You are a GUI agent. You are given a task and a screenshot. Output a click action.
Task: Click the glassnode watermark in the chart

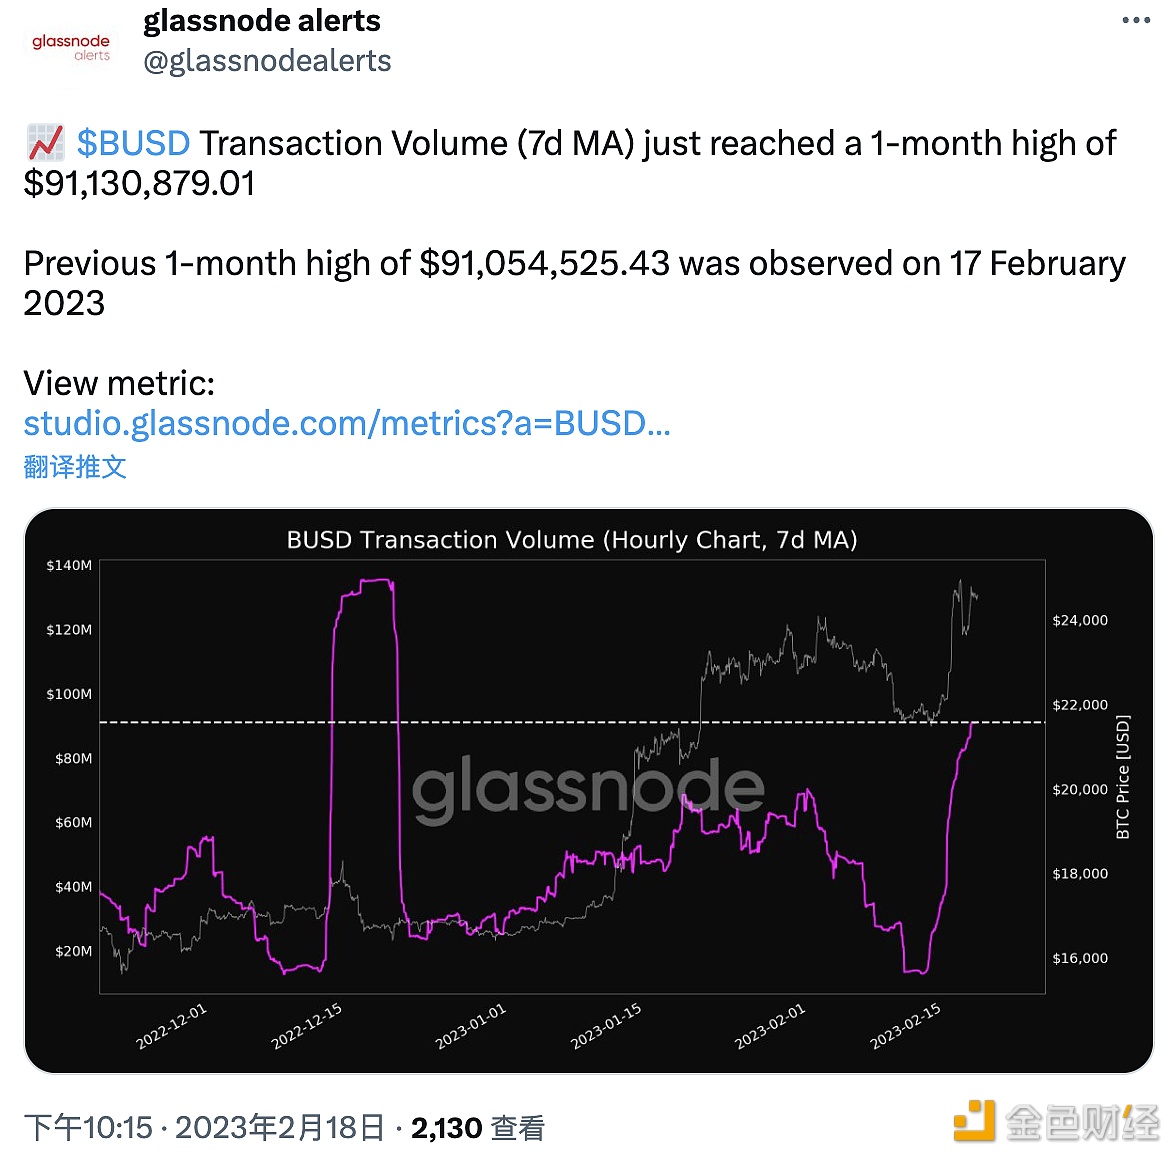pyautogui.click(x=588, y=788)
